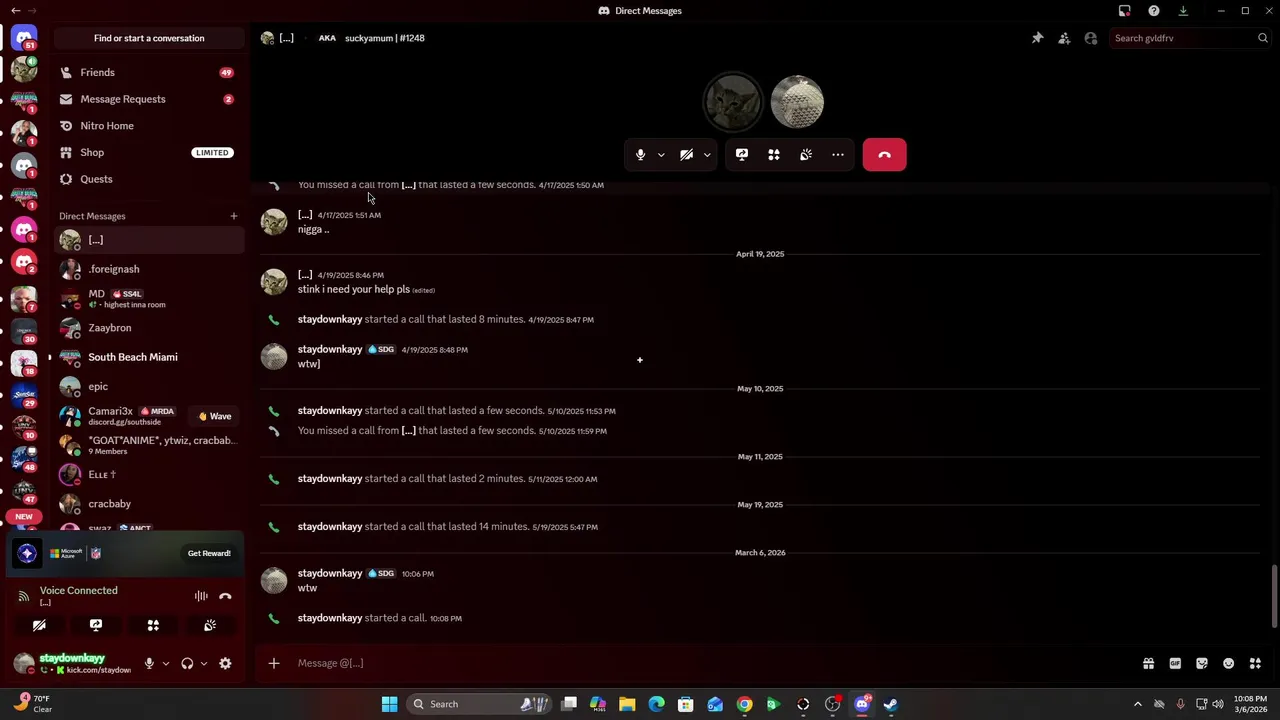
Task: Expand input device options in user panel
Action: [166, 663]
